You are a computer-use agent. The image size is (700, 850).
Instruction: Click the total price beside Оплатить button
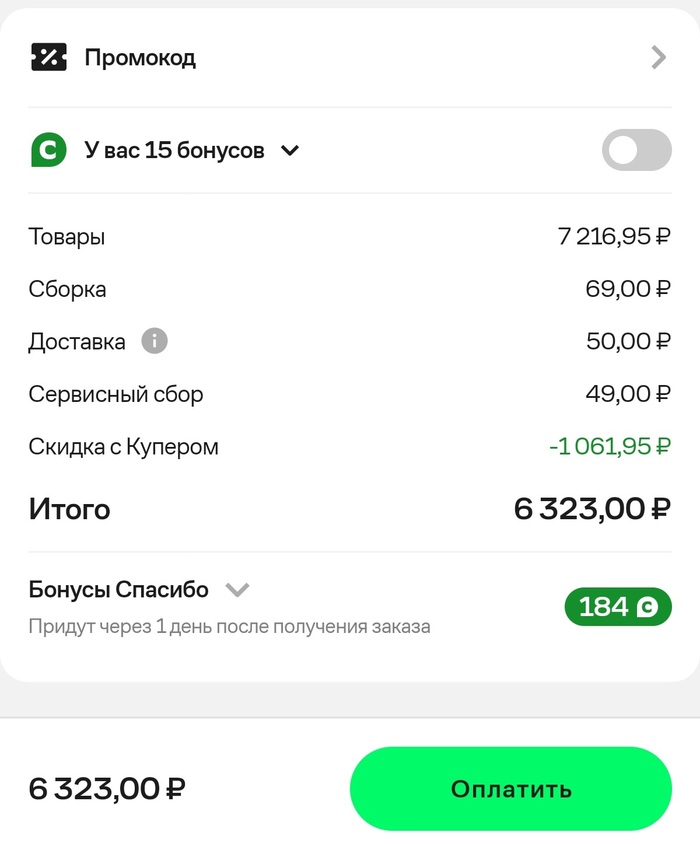[107, 788]
